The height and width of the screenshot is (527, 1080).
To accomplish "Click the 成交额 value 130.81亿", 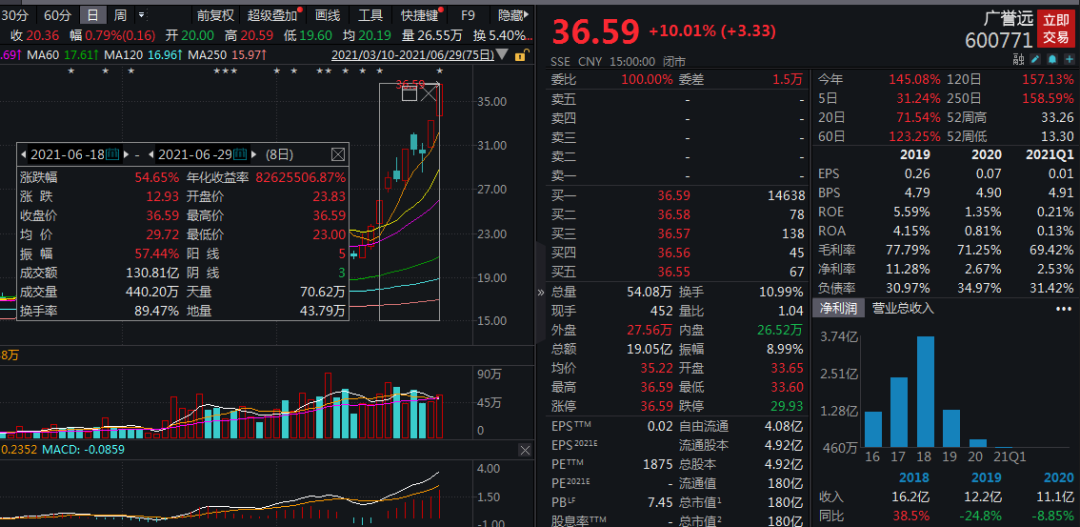I will (x=153, y=272).
